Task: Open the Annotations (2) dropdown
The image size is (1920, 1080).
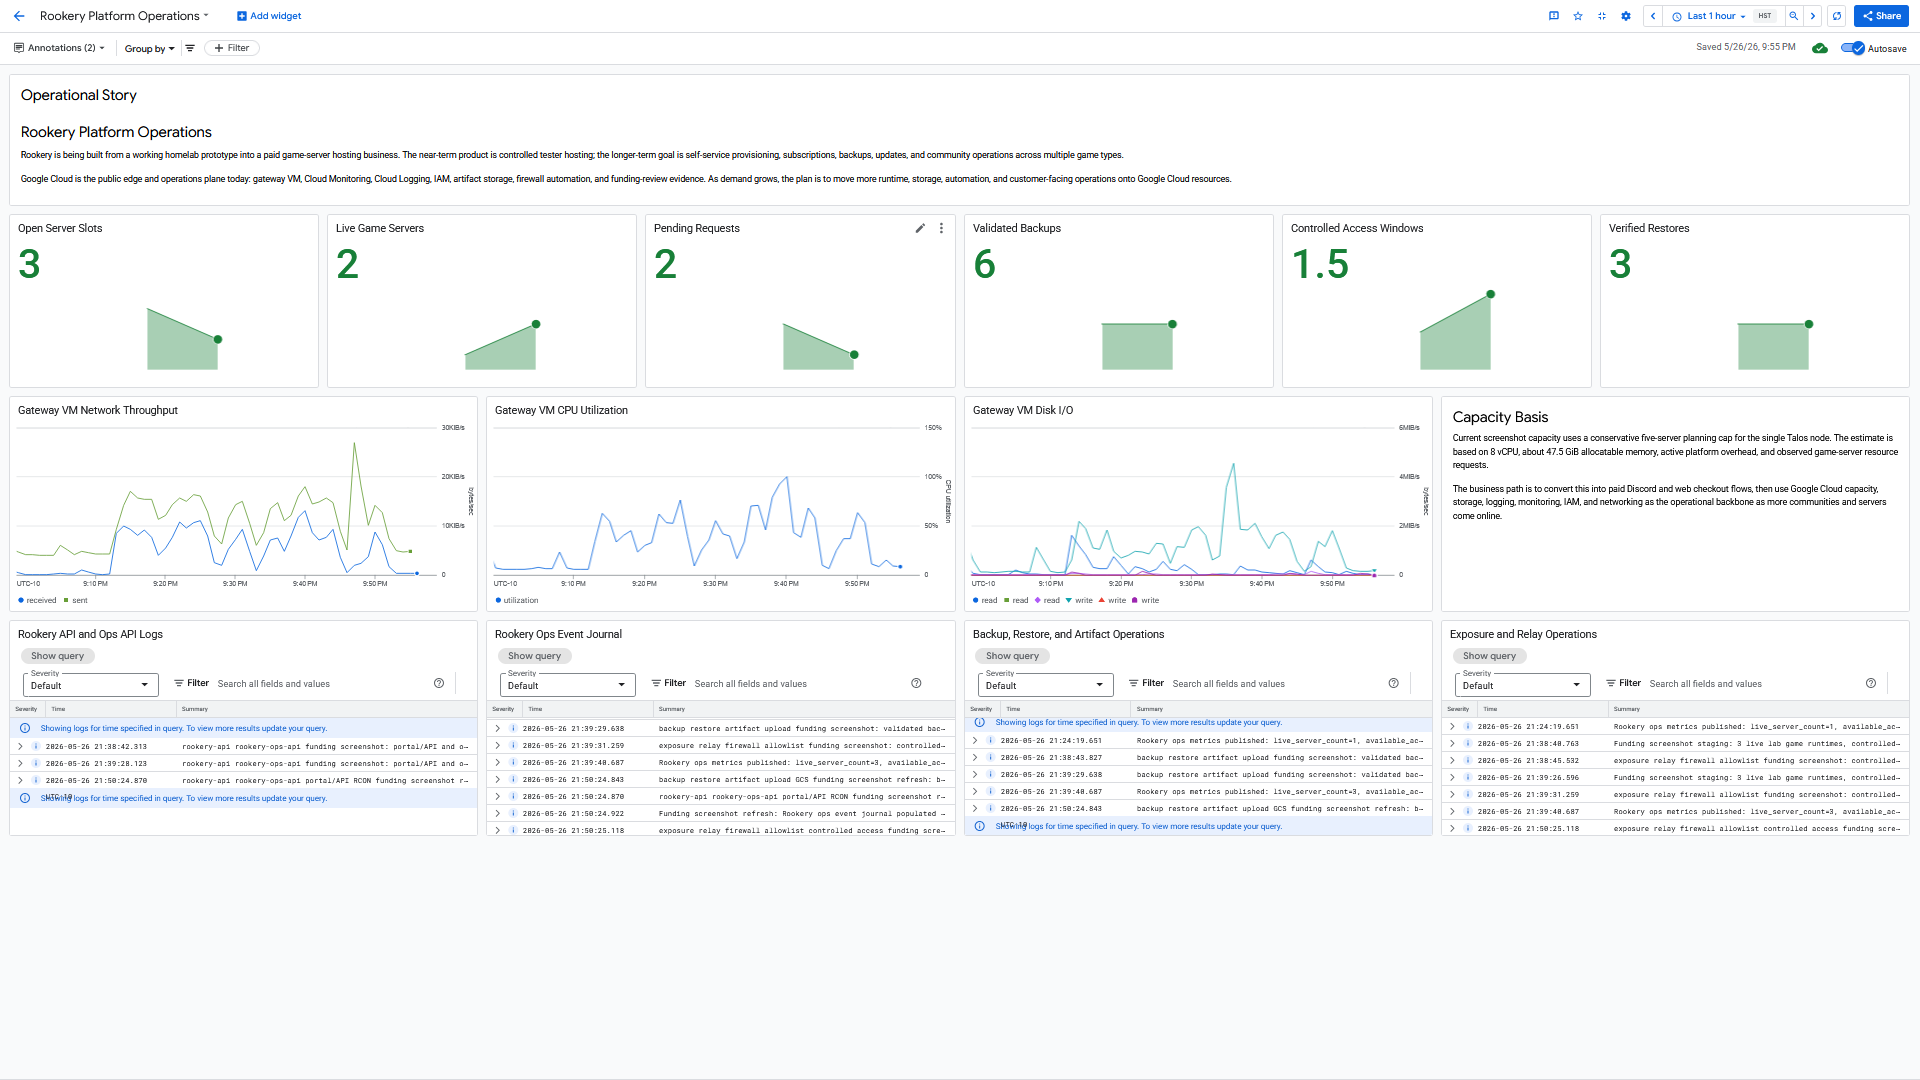Action: pos(60,48)
